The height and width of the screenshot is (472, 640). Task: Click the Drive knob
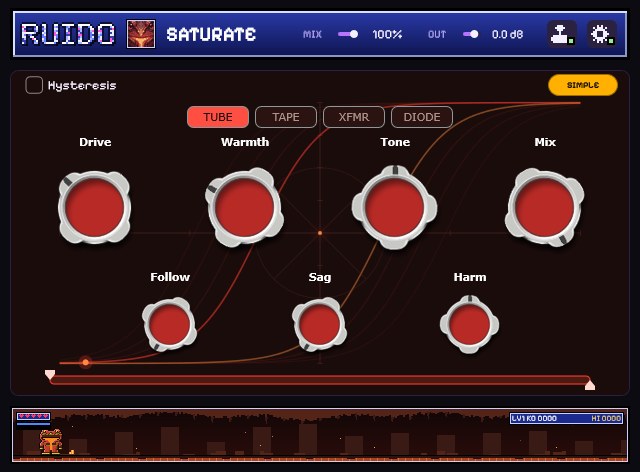[x=95, y=207]
